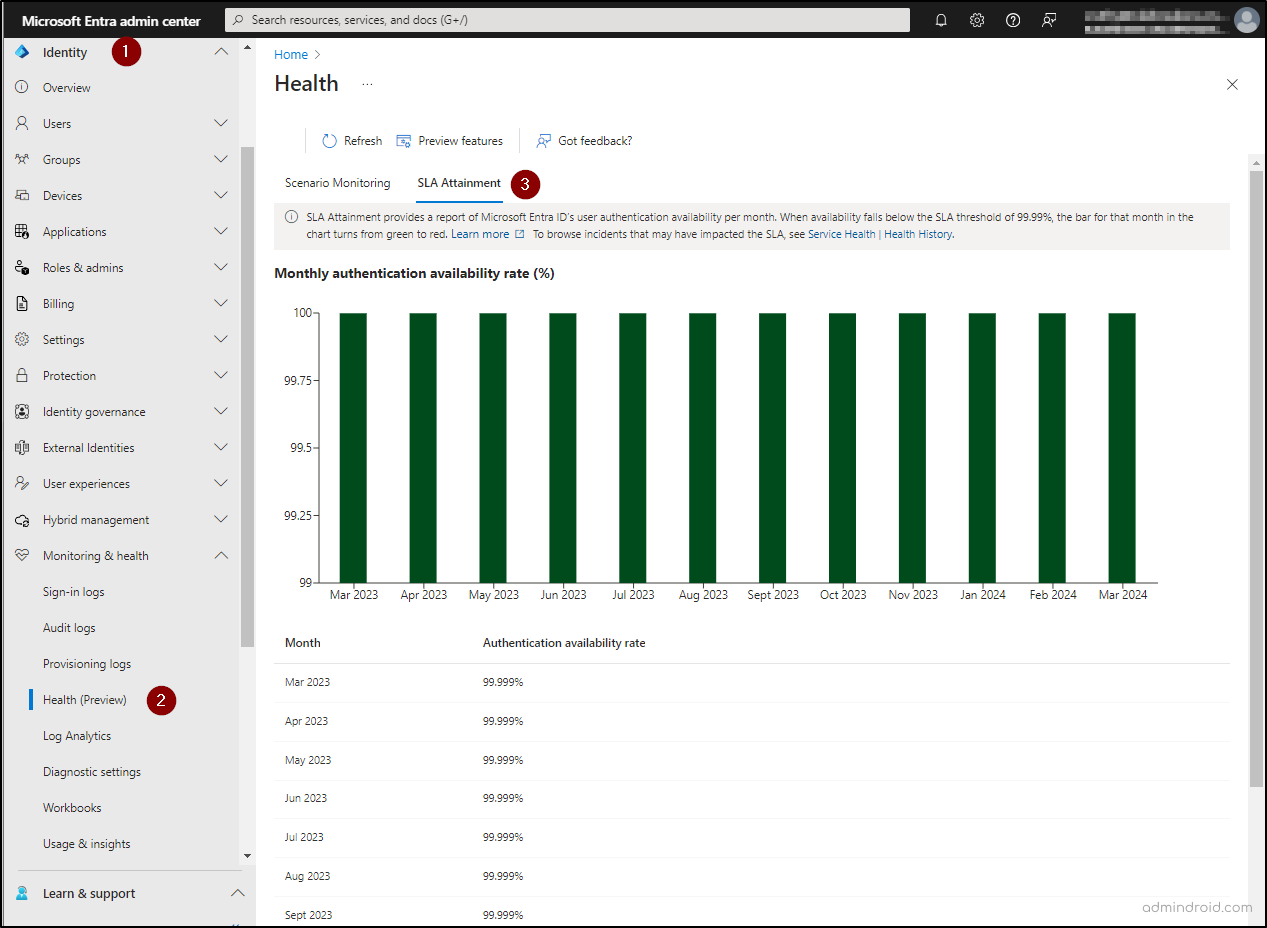Select the Identity icon in the sidebar
The image size is (1267, 928).
22,51
